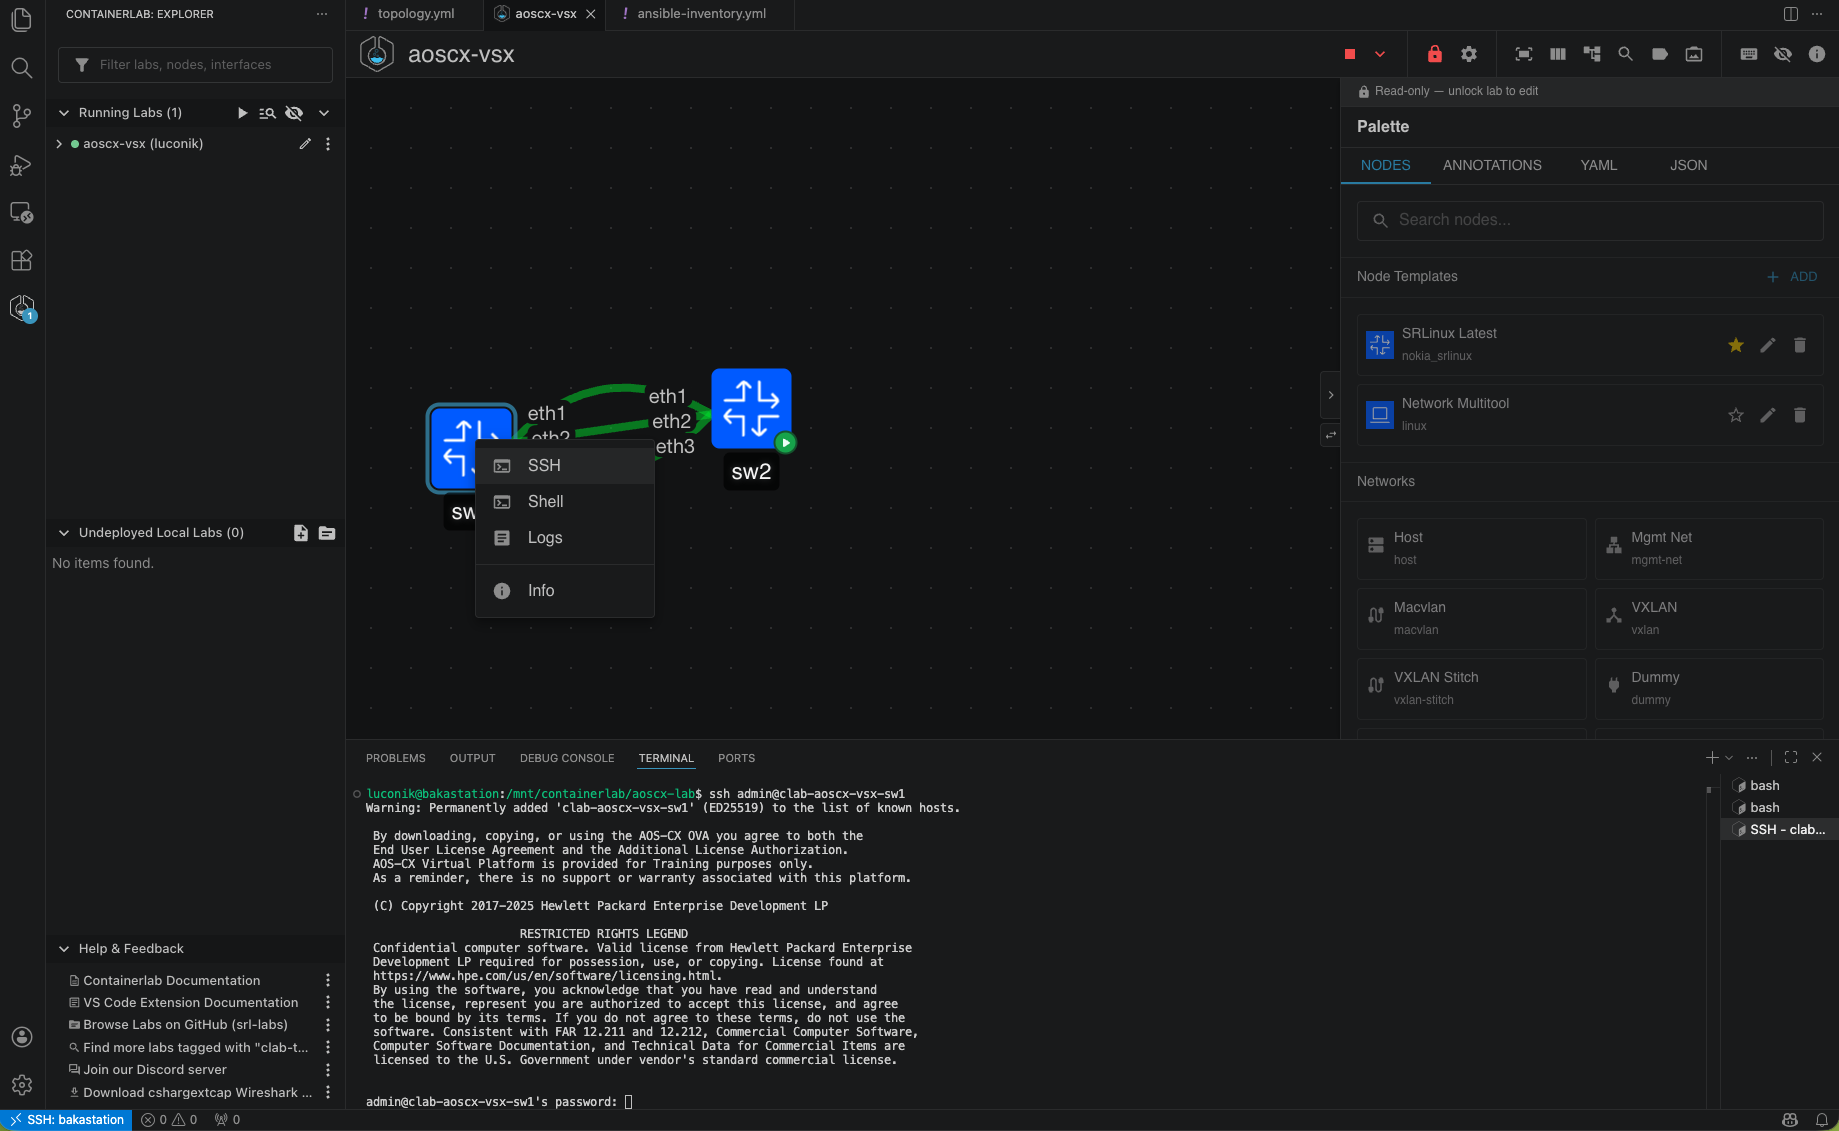Close the aoscx-vsx editor tab
Viewport: 1839px width, 1131px height.
[x=591, y=14]
